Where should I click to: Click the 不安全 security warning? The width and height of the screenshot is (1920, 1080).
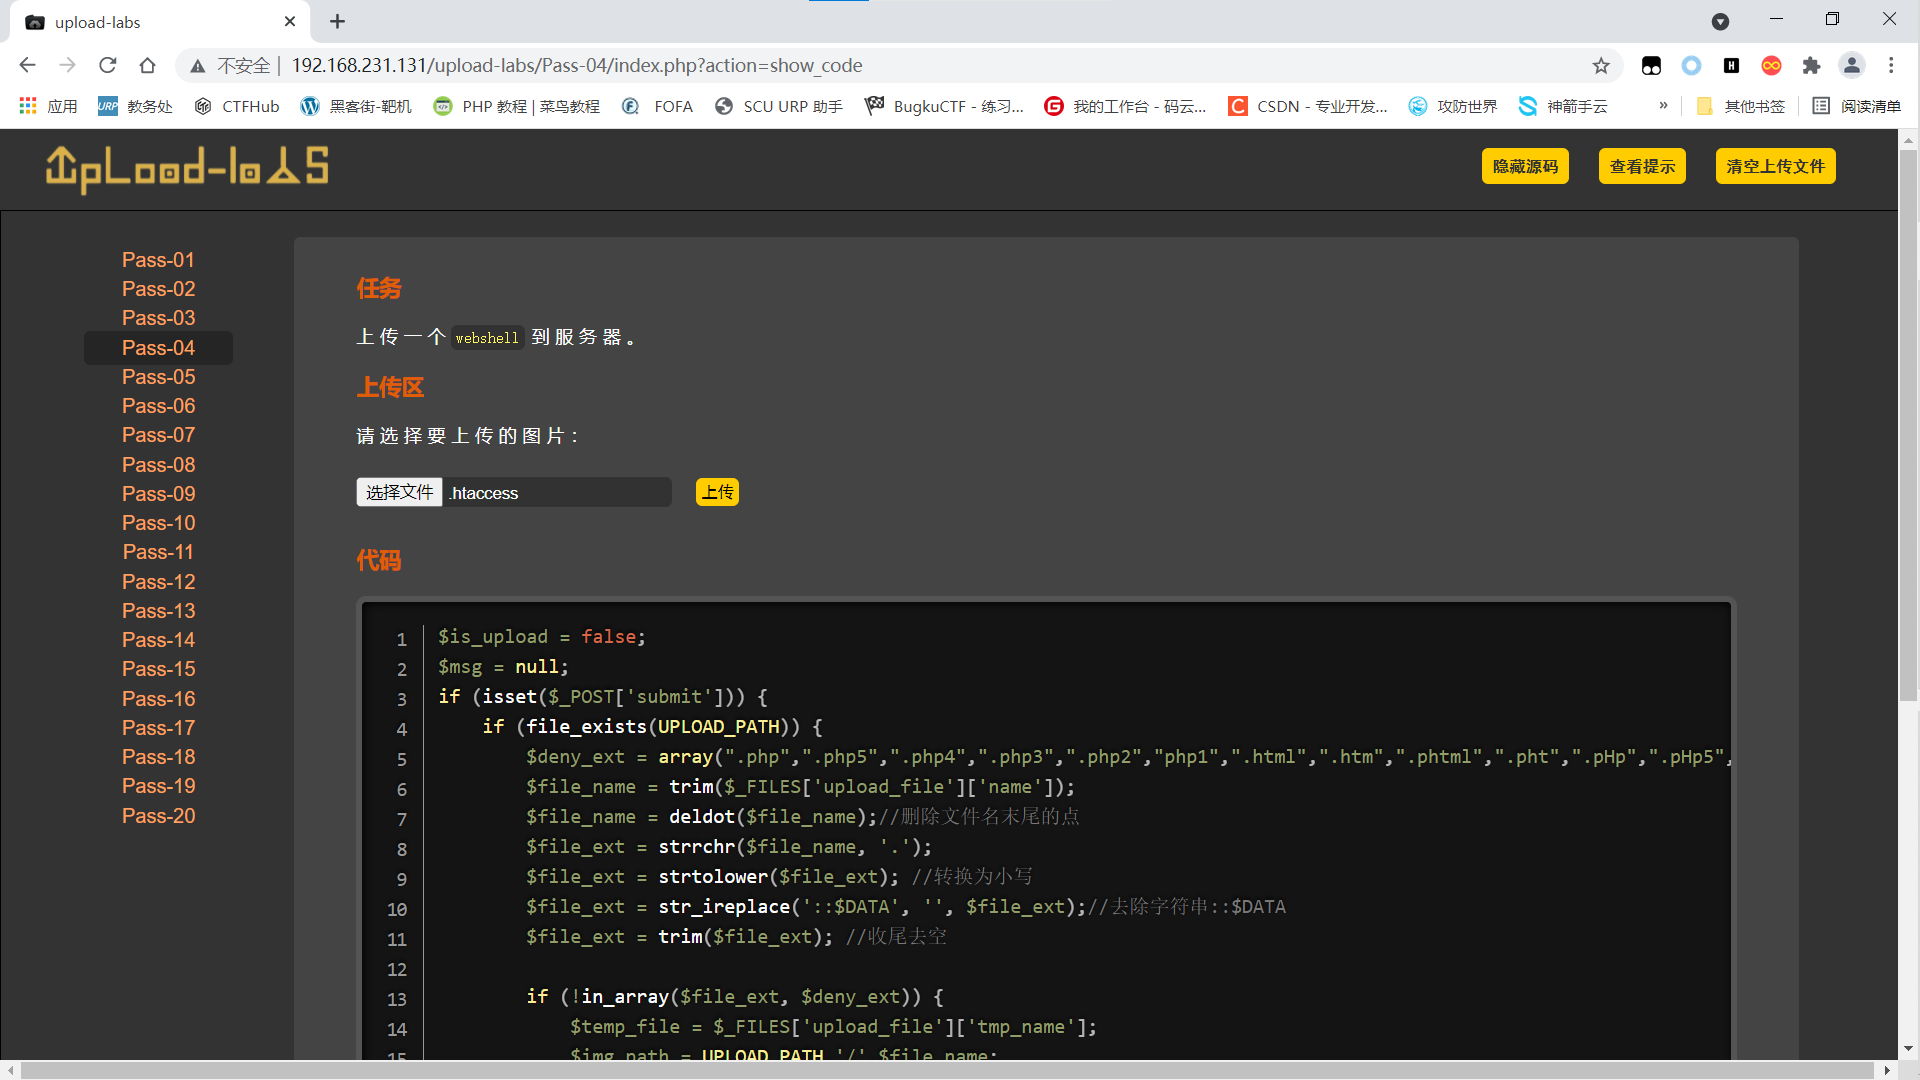pos(229,65)
